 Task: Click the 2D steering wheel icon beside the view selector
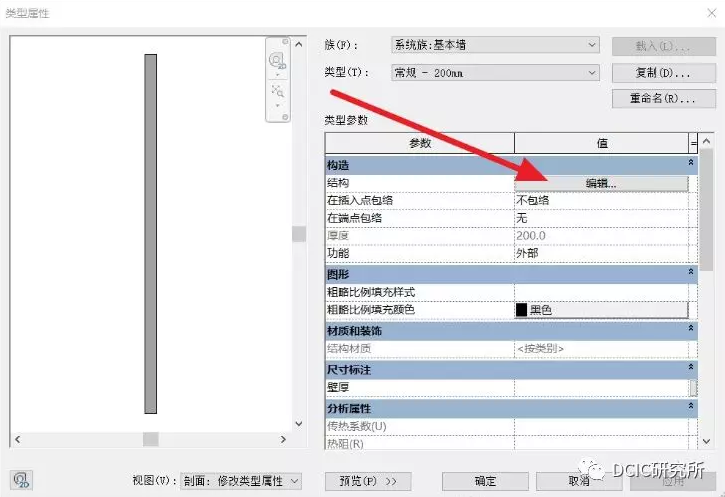coord(21,480)
